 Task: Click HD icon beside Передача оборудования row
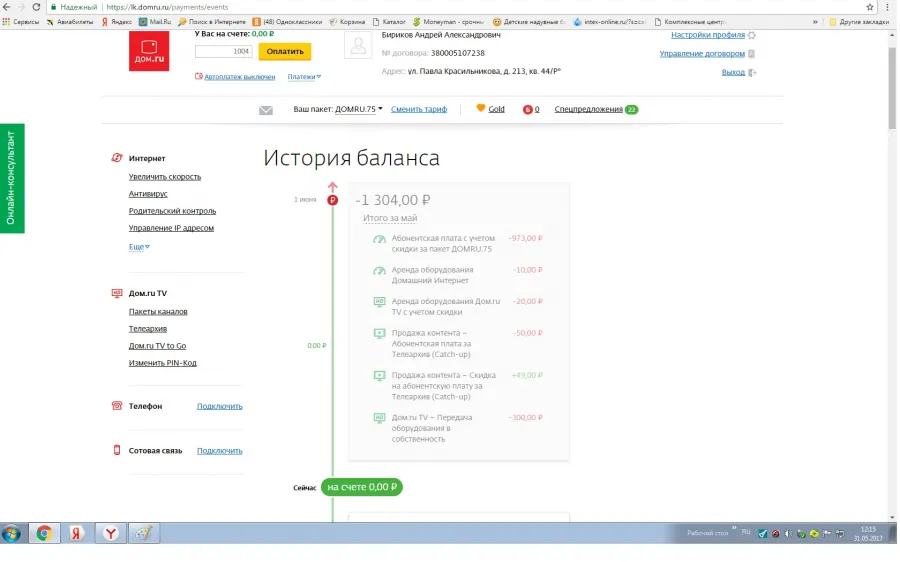379,418
